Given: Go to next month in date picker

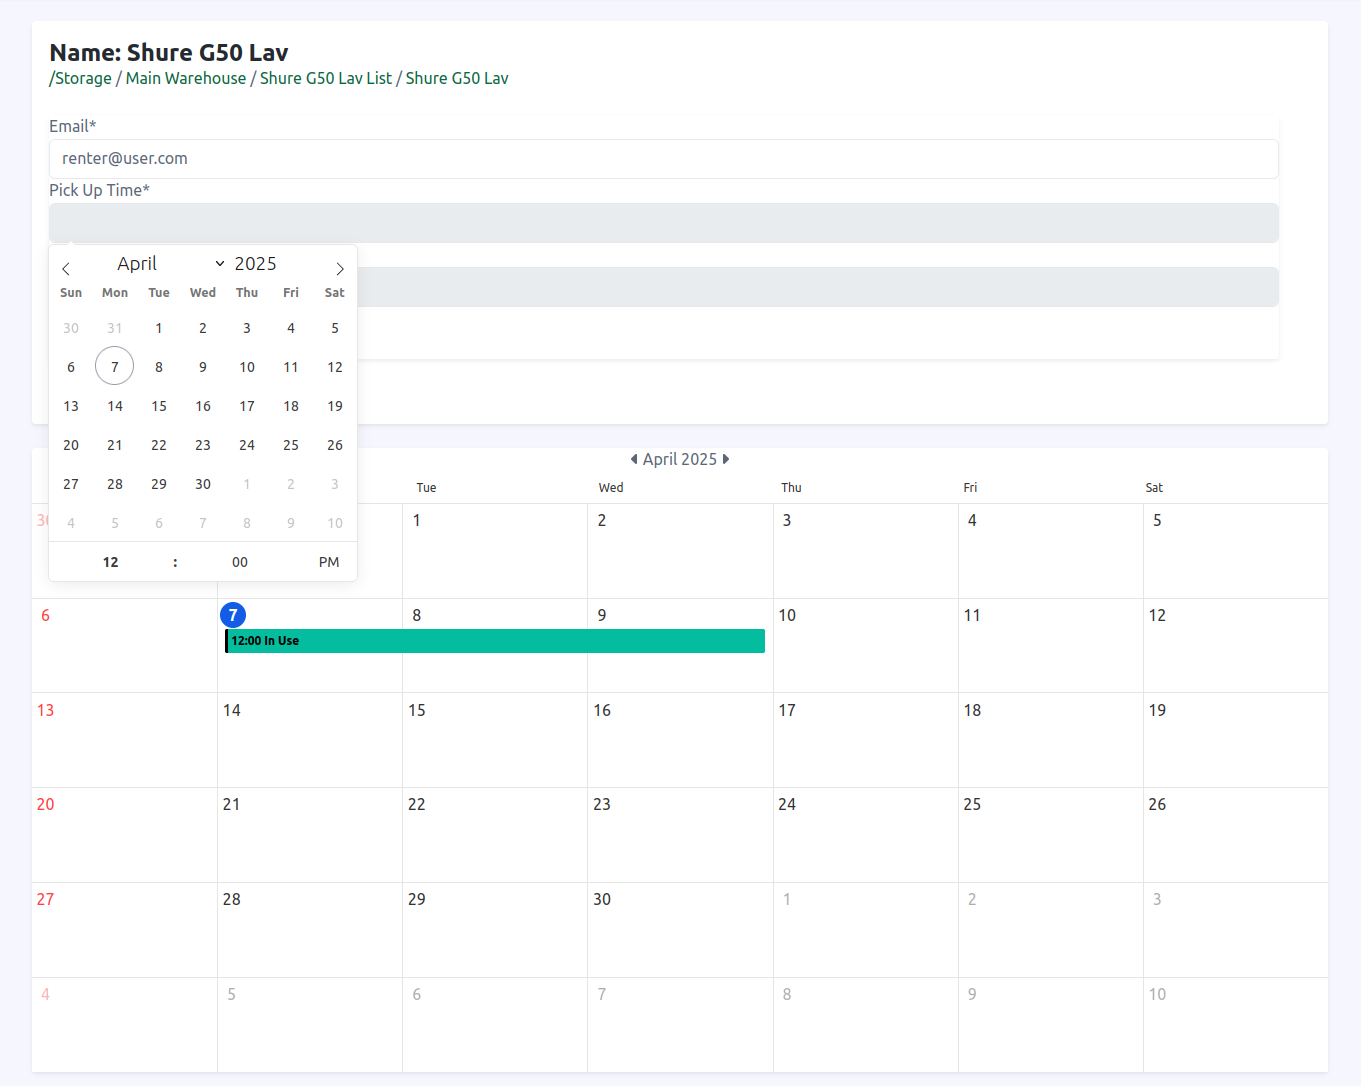Looking at the screenshot, I should [340, 269].
